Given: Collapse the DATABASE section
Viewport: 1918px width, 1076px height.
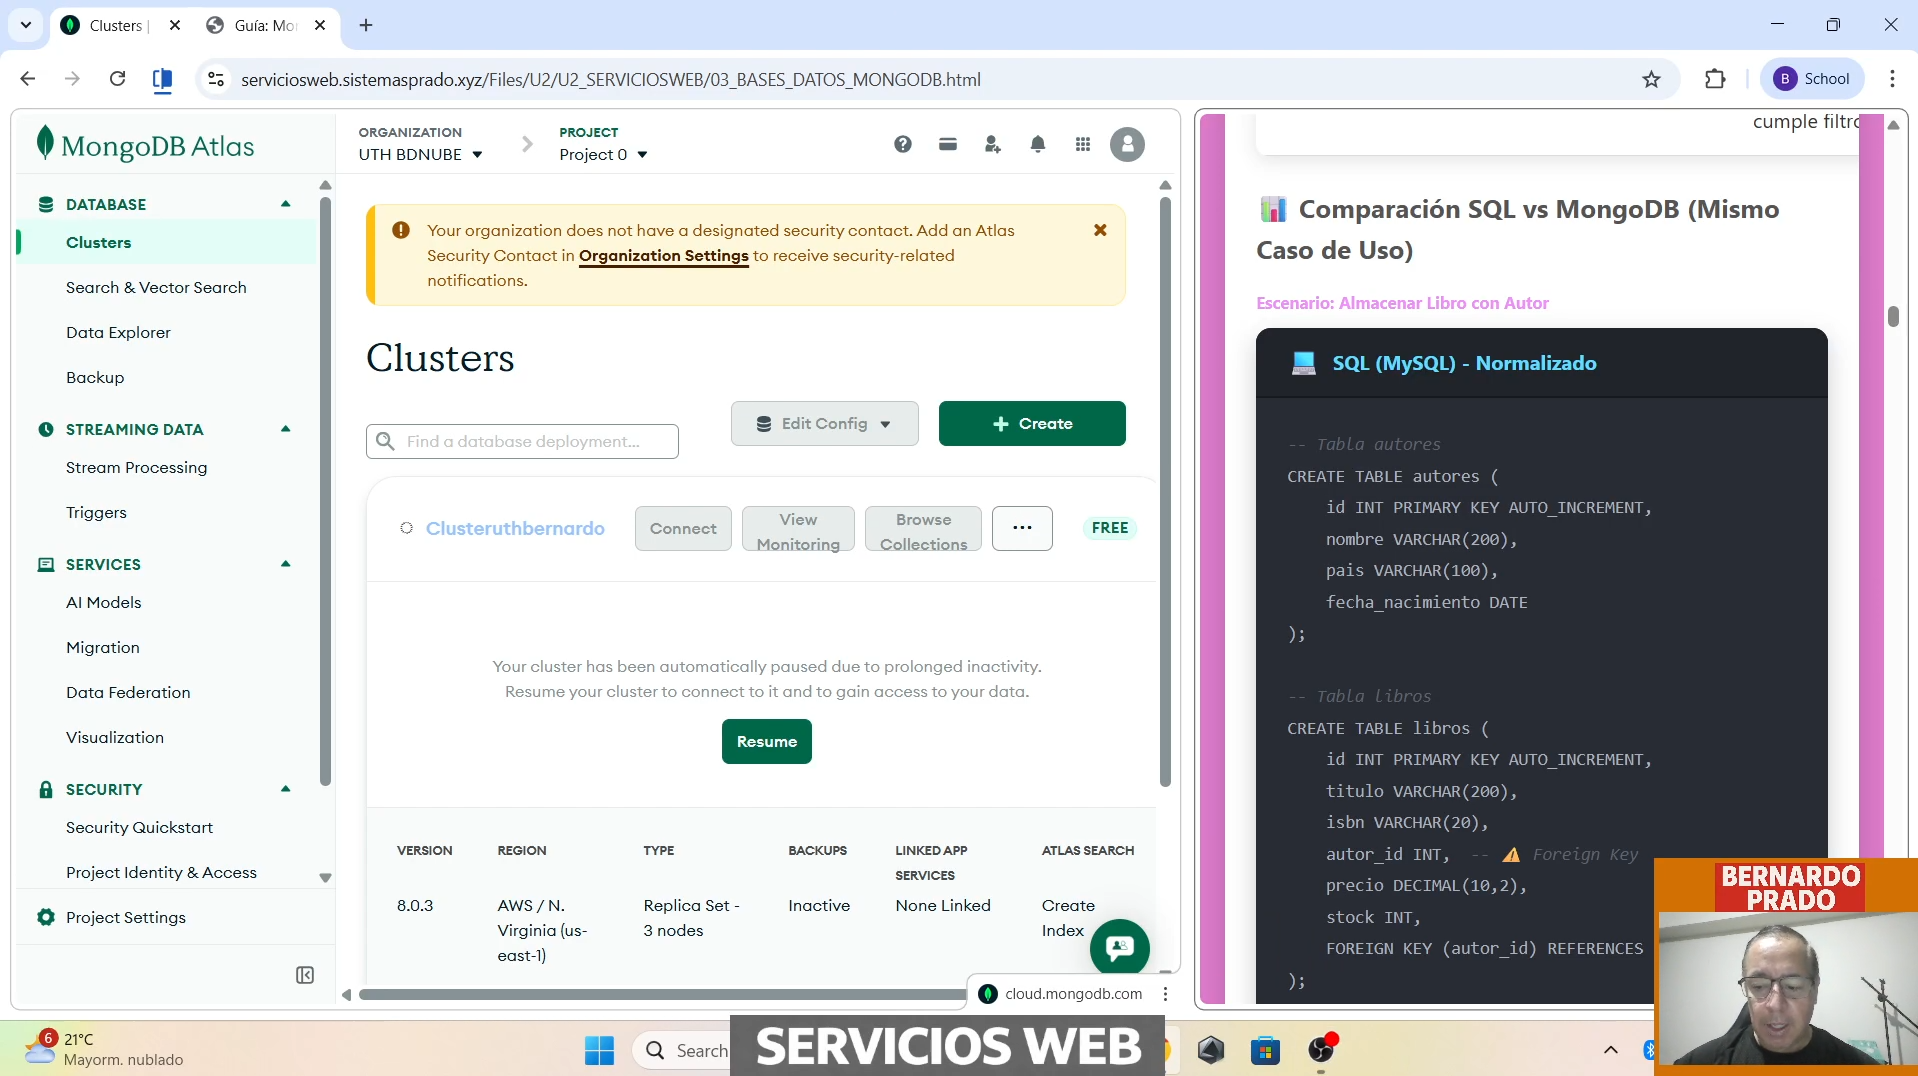Looking at the screenshot, I should 285,203.
